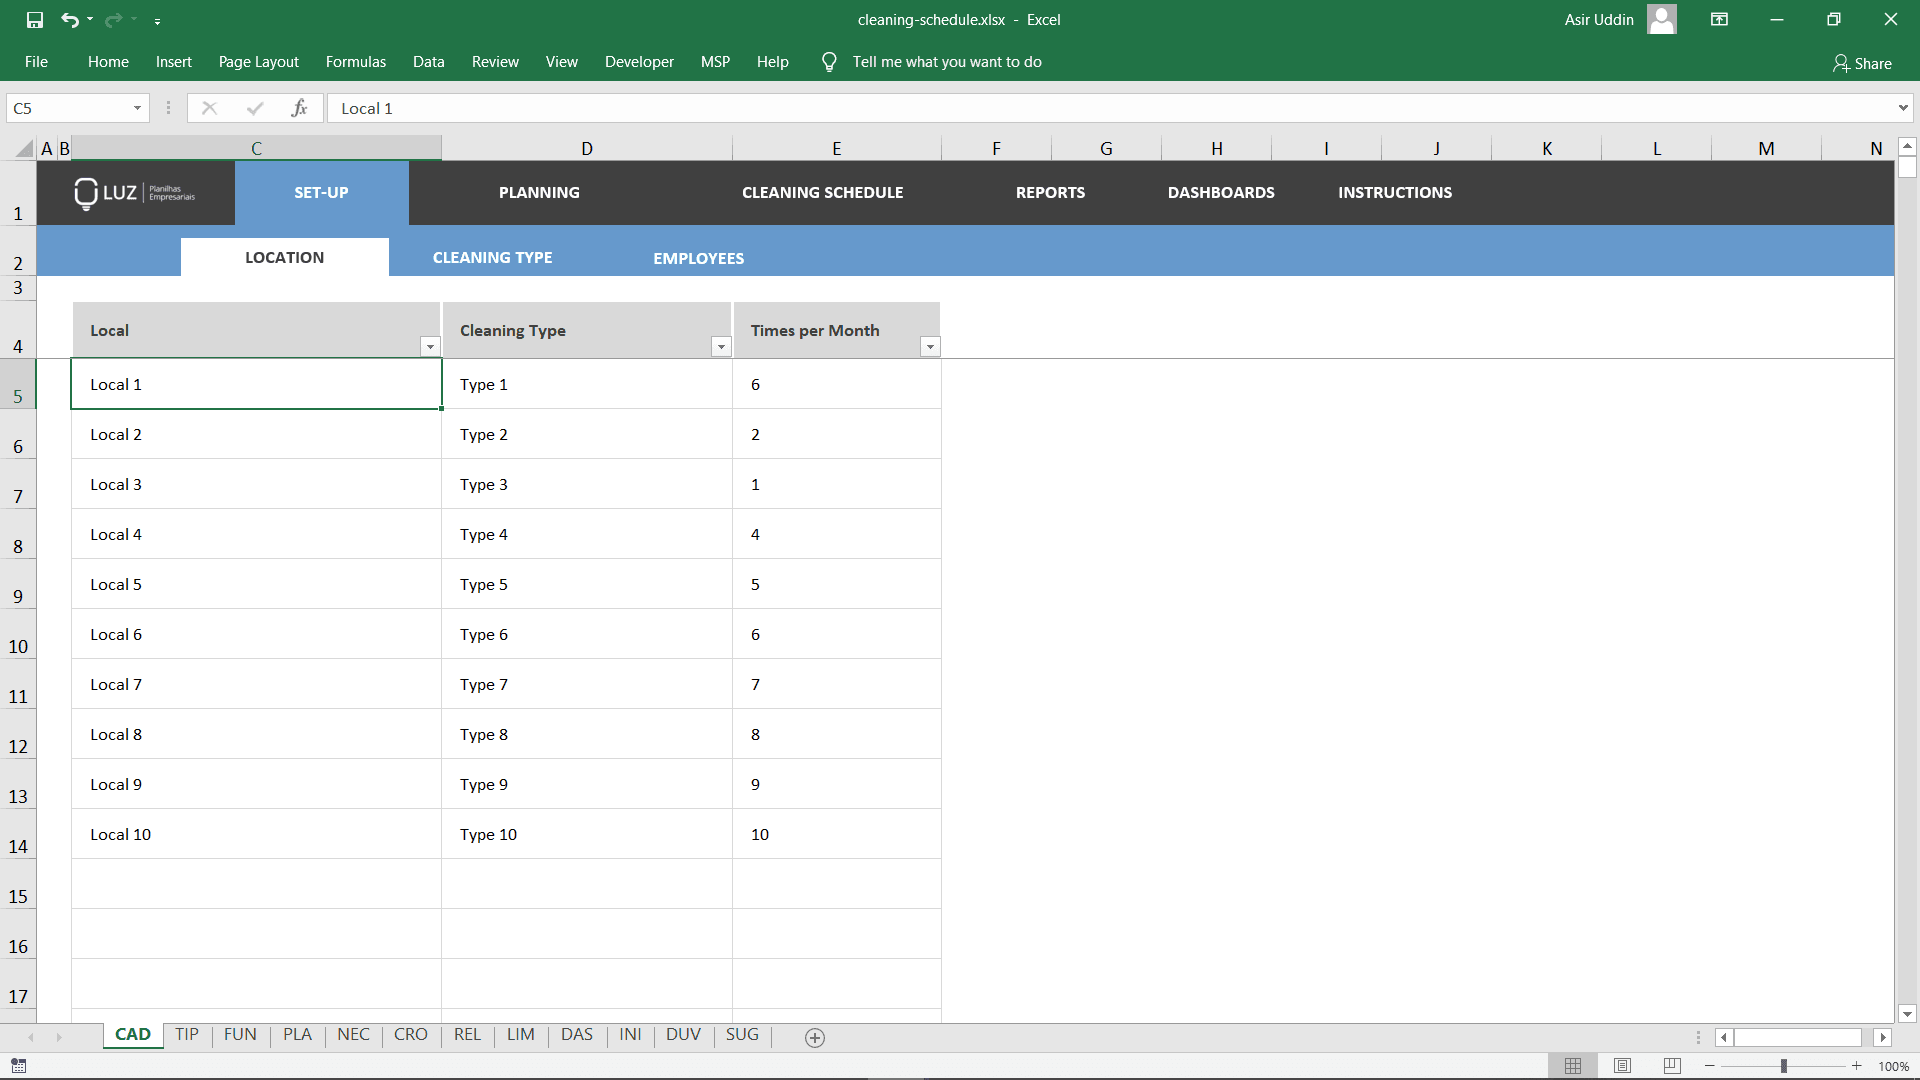Open the Tell me search lightbulb
Viewport: 1920px width, 1080px height.
(828, 61)
